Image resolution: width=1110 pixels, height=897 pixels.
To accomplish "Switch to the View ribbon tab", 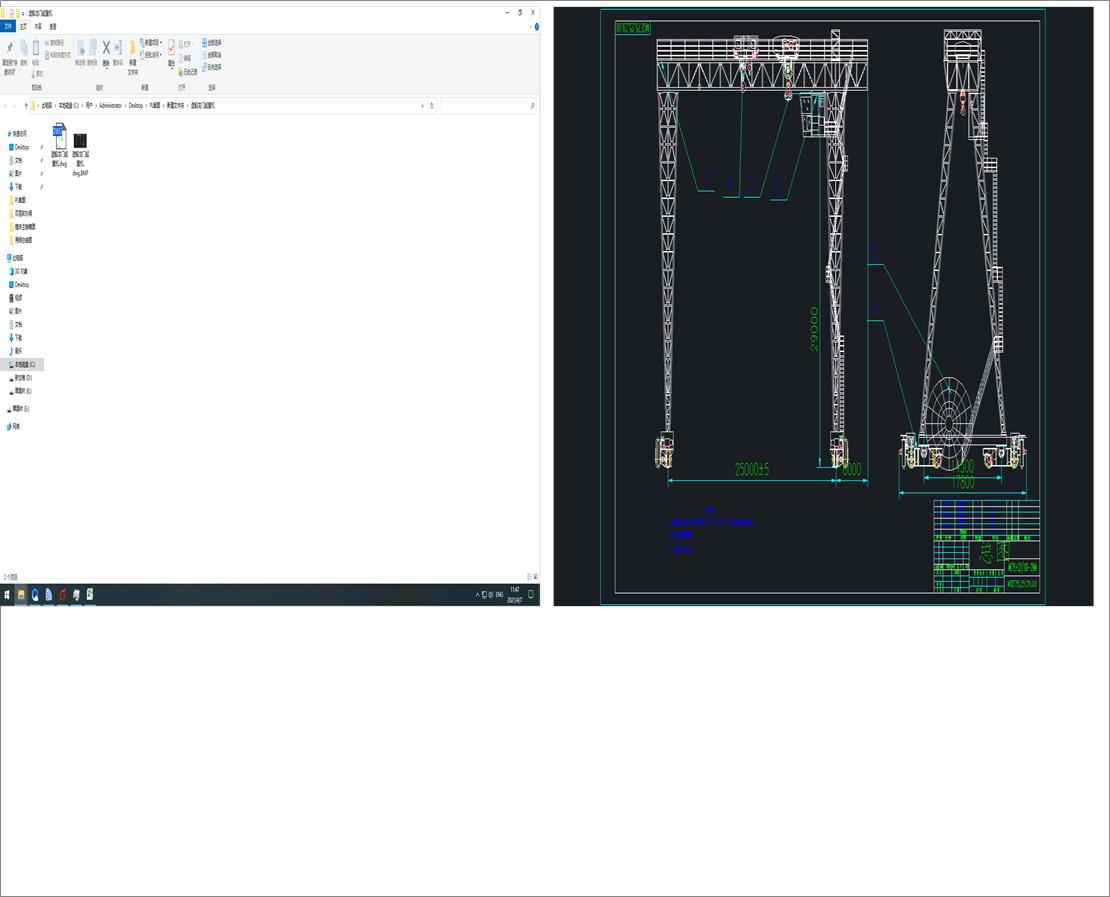I will click(x=53, y=26).
